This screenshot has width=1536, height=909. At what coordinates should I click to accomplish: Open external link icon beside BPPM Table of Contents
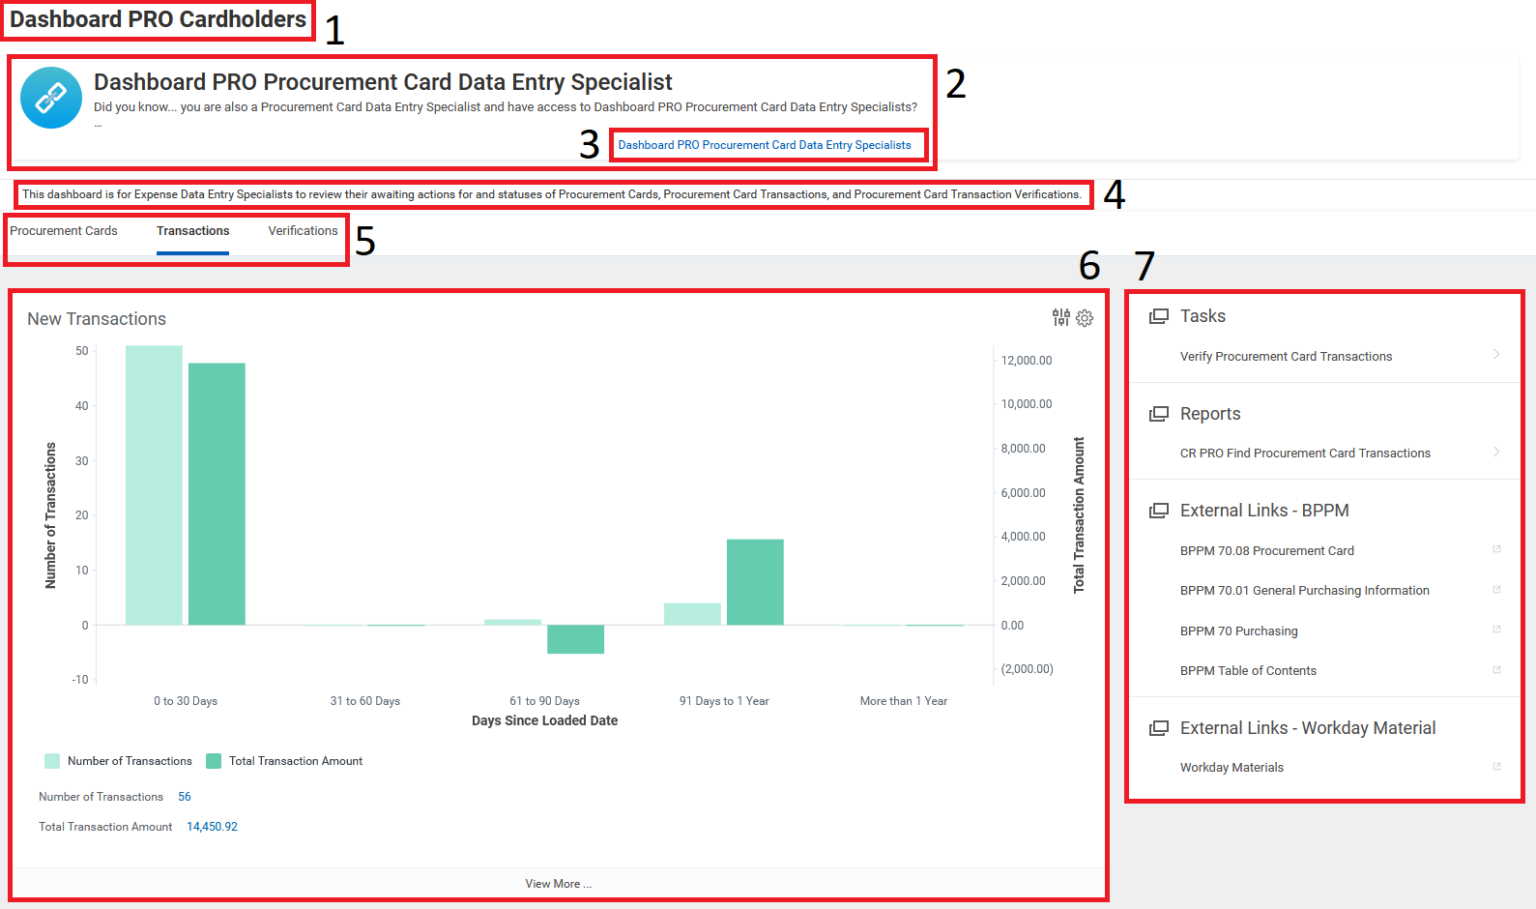coord(1496,668)
